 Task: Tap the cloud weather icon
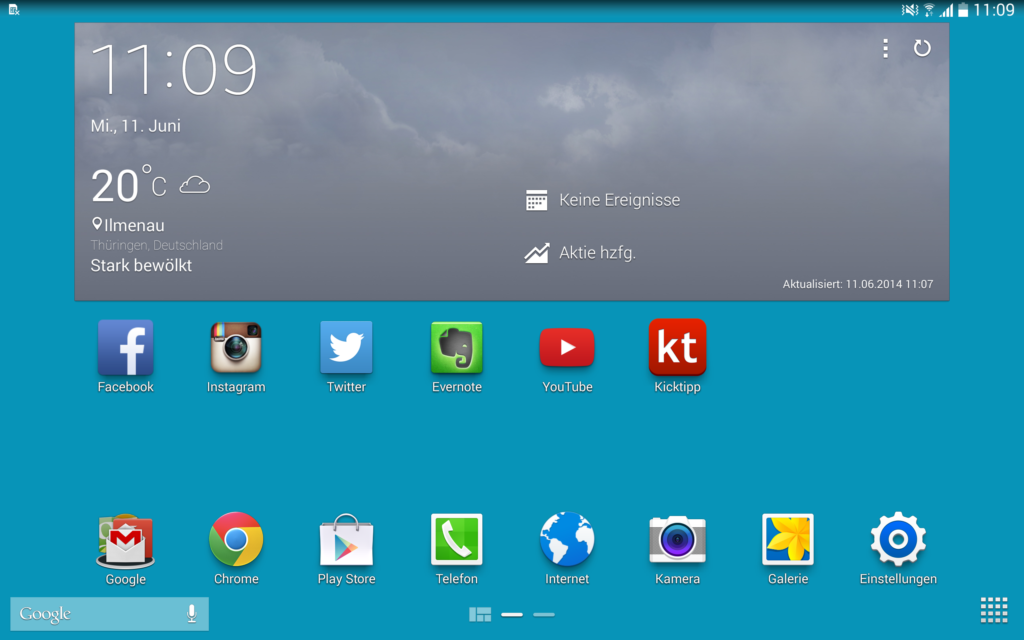click(x=195, y=185)
